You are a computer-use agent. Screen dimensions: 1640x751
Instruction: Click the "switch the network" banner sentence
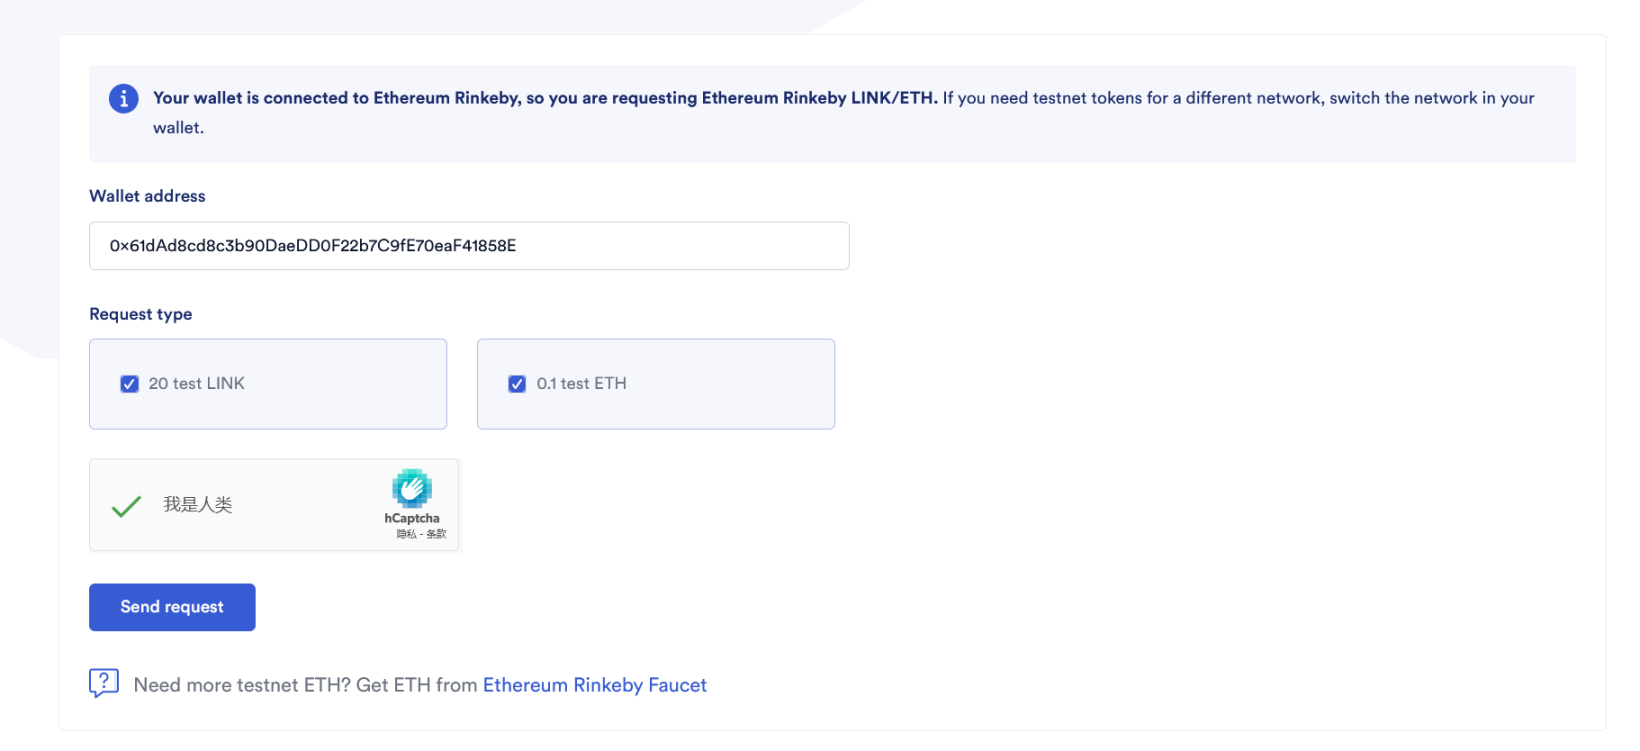1238,98
